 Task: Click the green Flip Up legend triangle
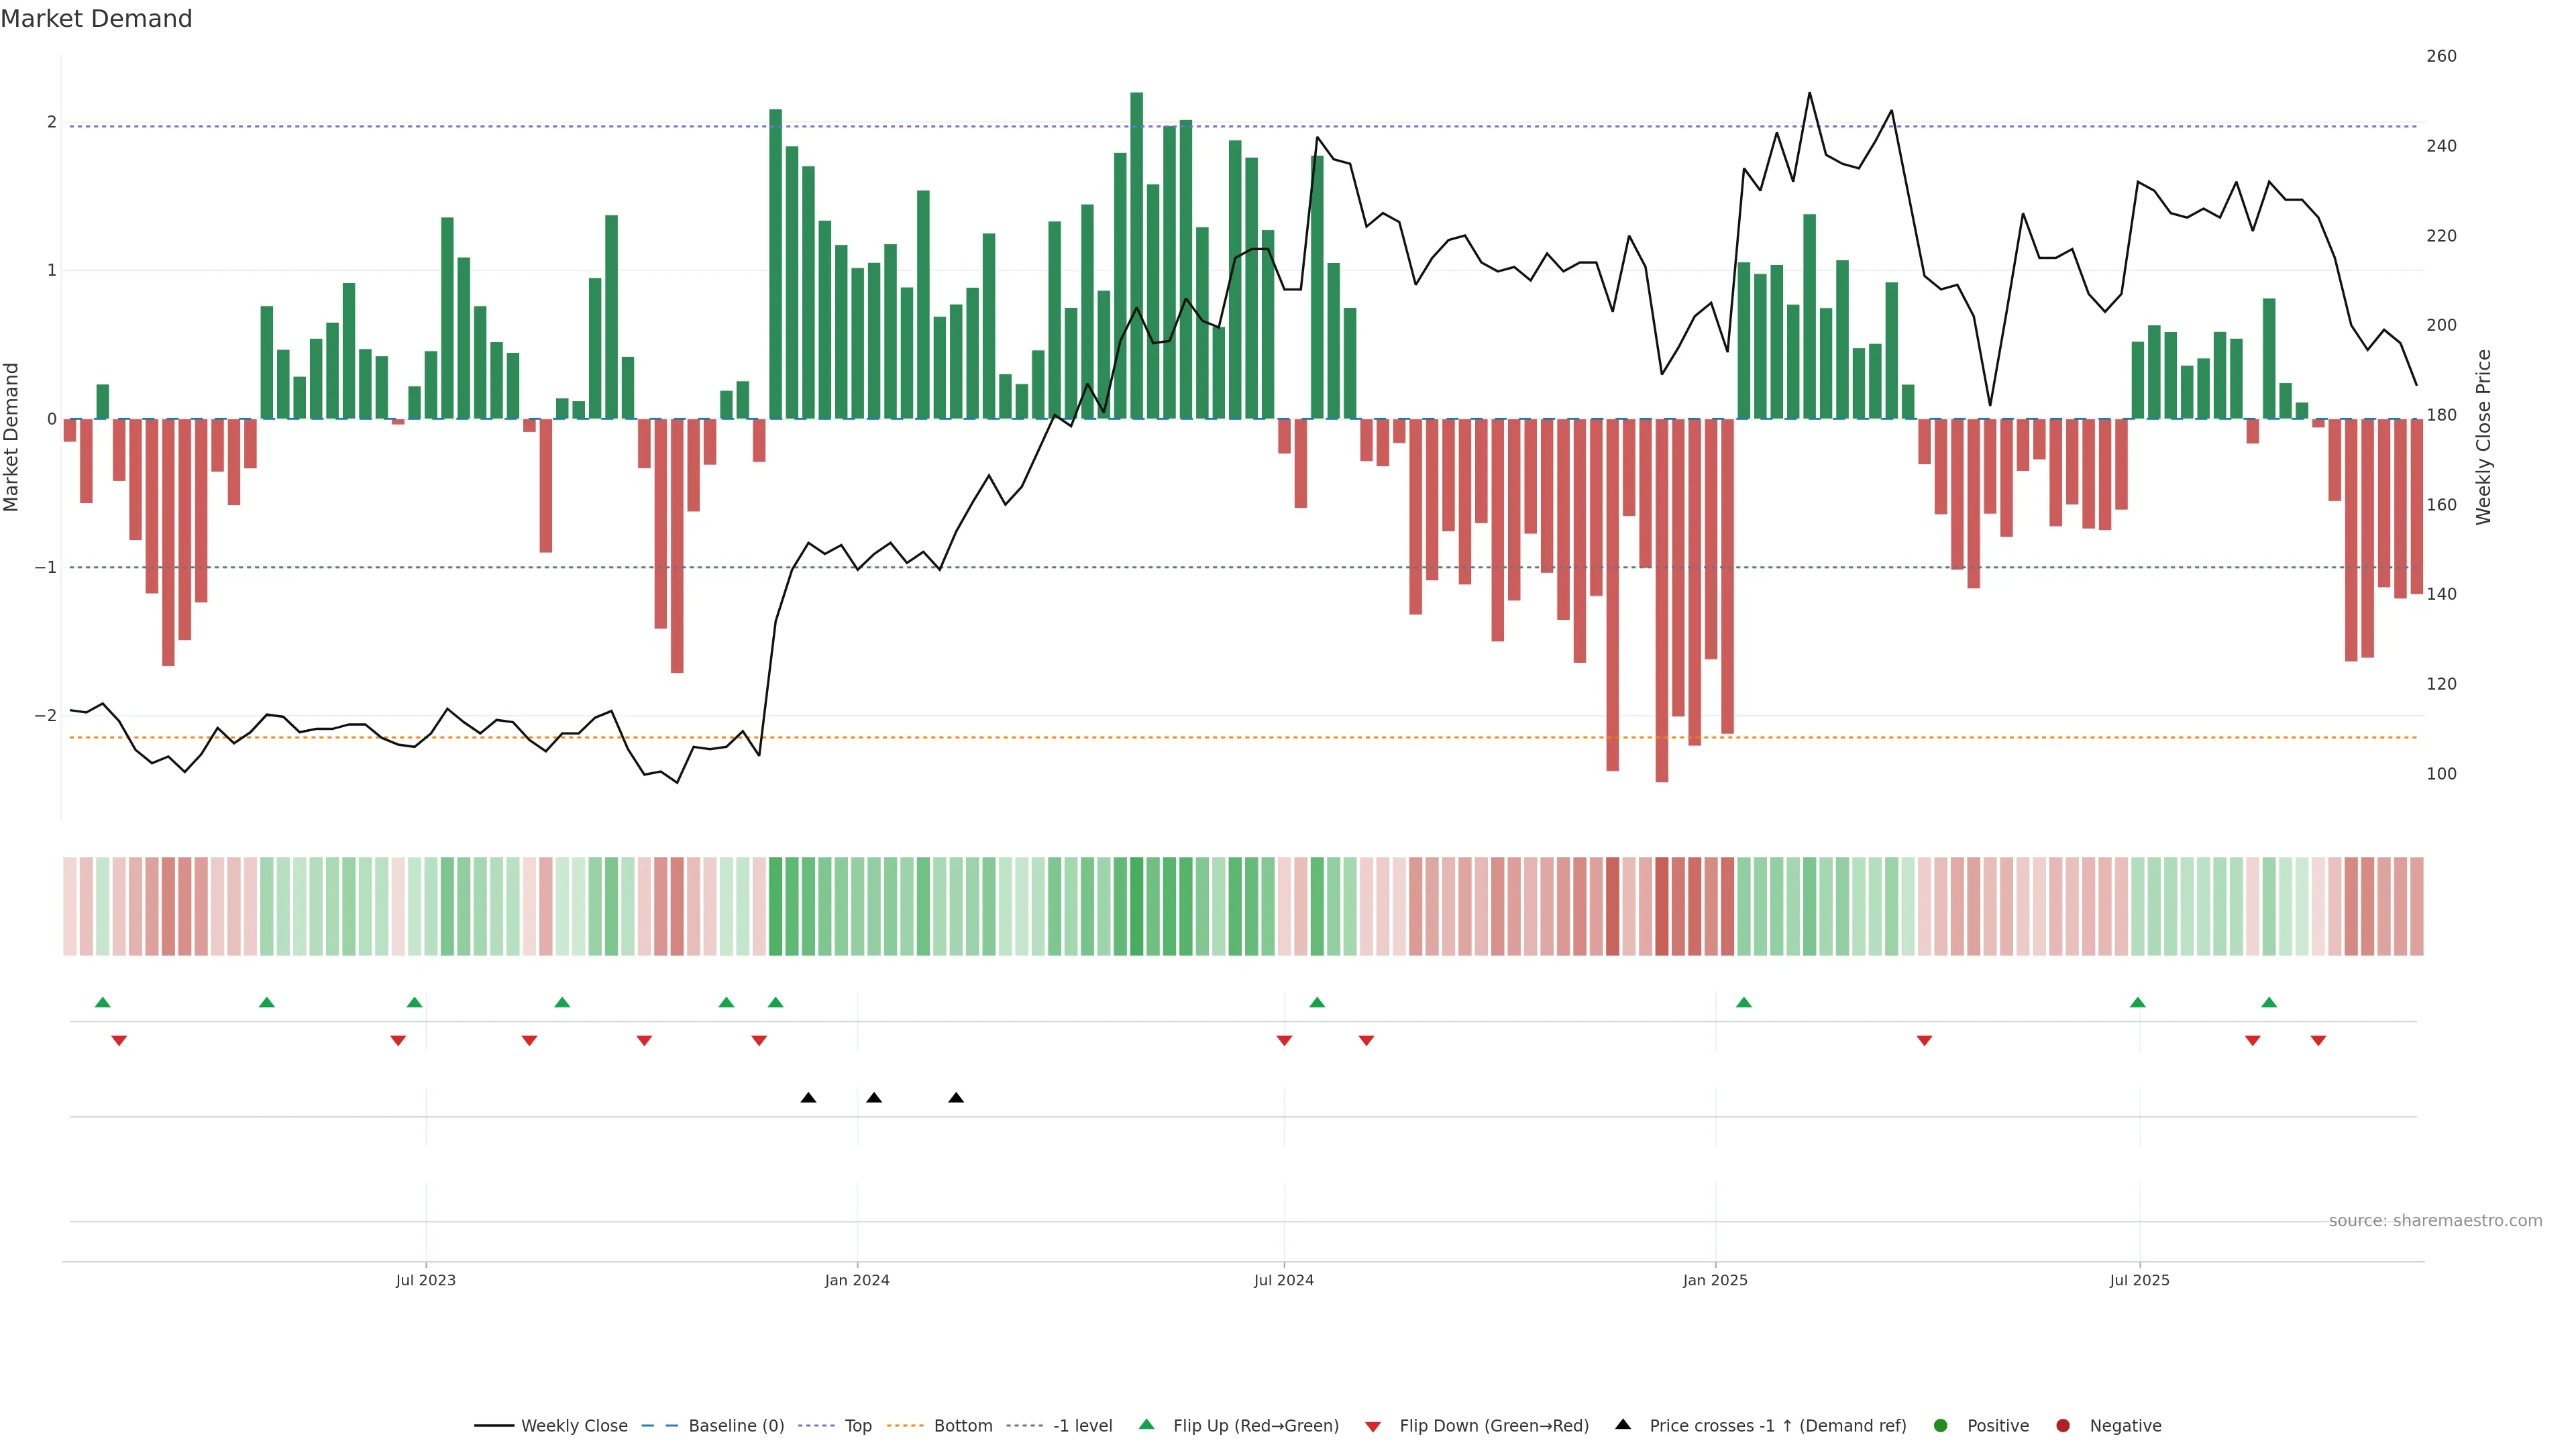[1146, 1424]
